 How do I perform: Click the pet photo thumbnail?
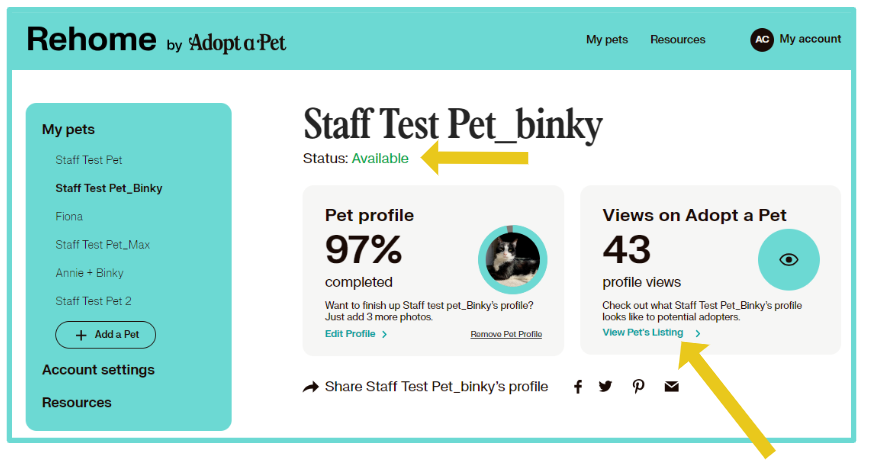tap(512, 260)
